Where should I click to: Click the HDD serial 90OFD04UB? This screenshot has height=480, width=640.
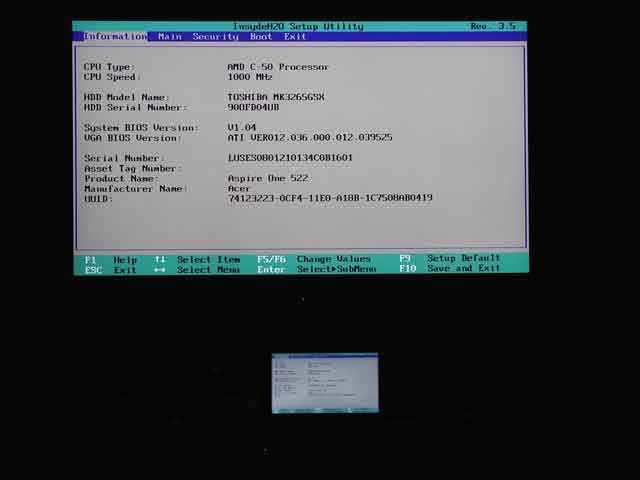(x=253, y=108)
